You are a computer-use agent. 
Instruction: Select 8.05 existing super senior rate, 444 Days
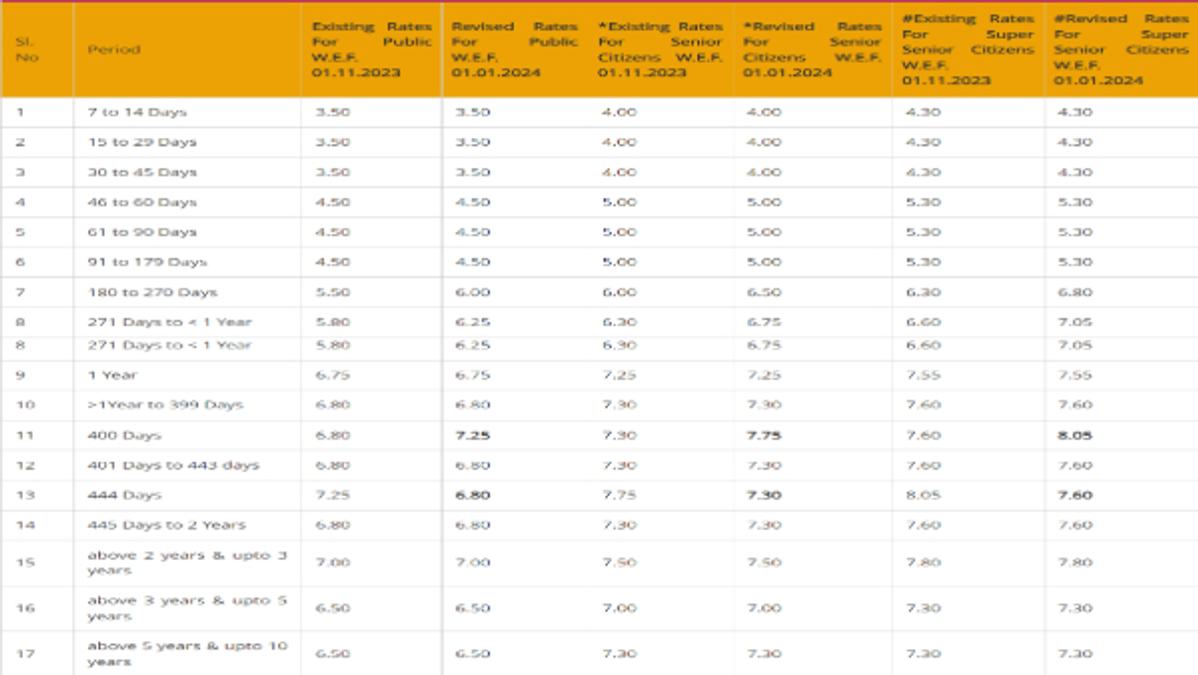[x=923, y=495]
